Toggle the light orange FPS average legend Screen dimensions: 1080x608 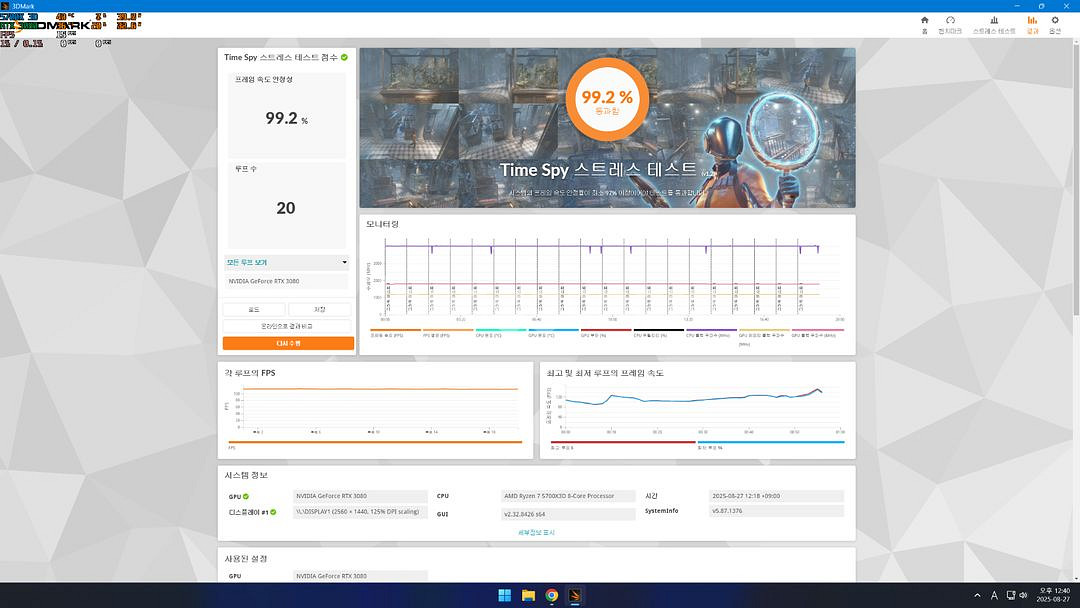tap(448, 333)
